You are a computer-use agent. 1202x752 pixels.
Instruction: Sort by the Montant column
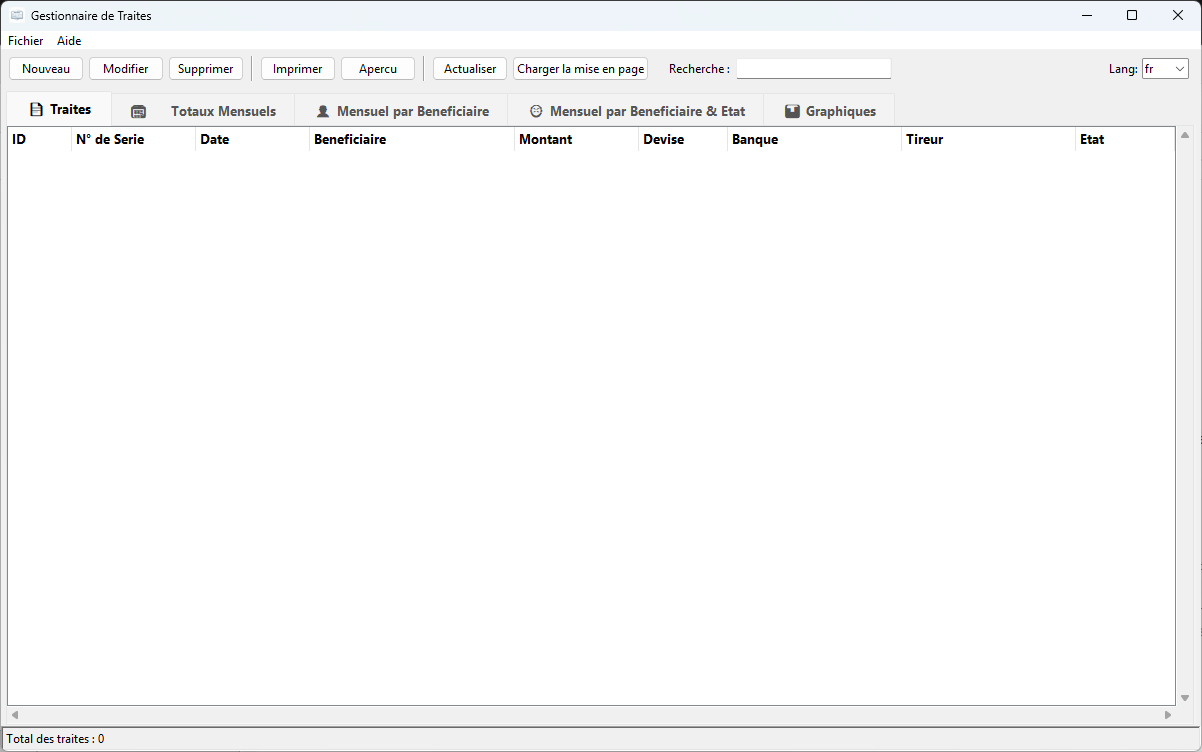coord(577,139)
